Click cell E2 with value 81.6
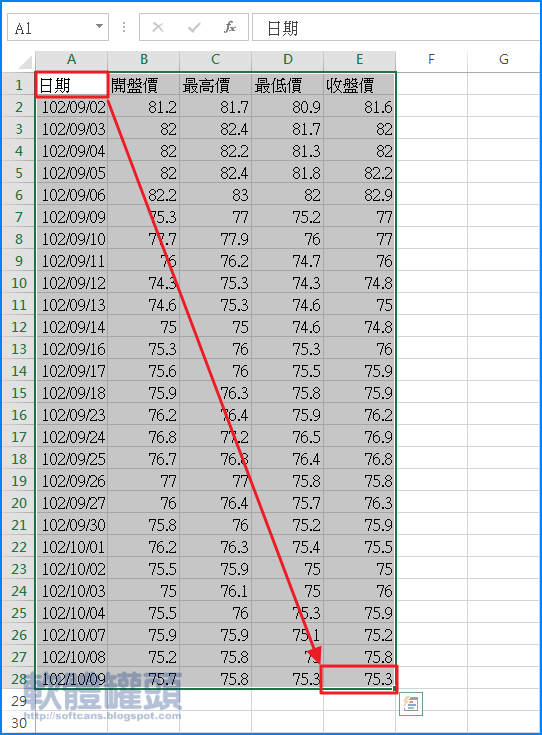This screenshot has height=735, width=542. tap(359, 107)
